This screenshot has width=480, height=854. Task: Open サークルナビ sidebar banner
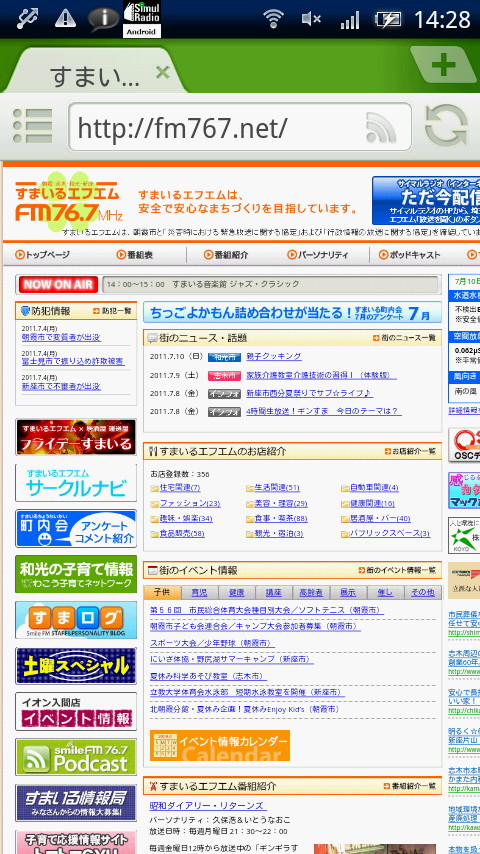(76, 483)
